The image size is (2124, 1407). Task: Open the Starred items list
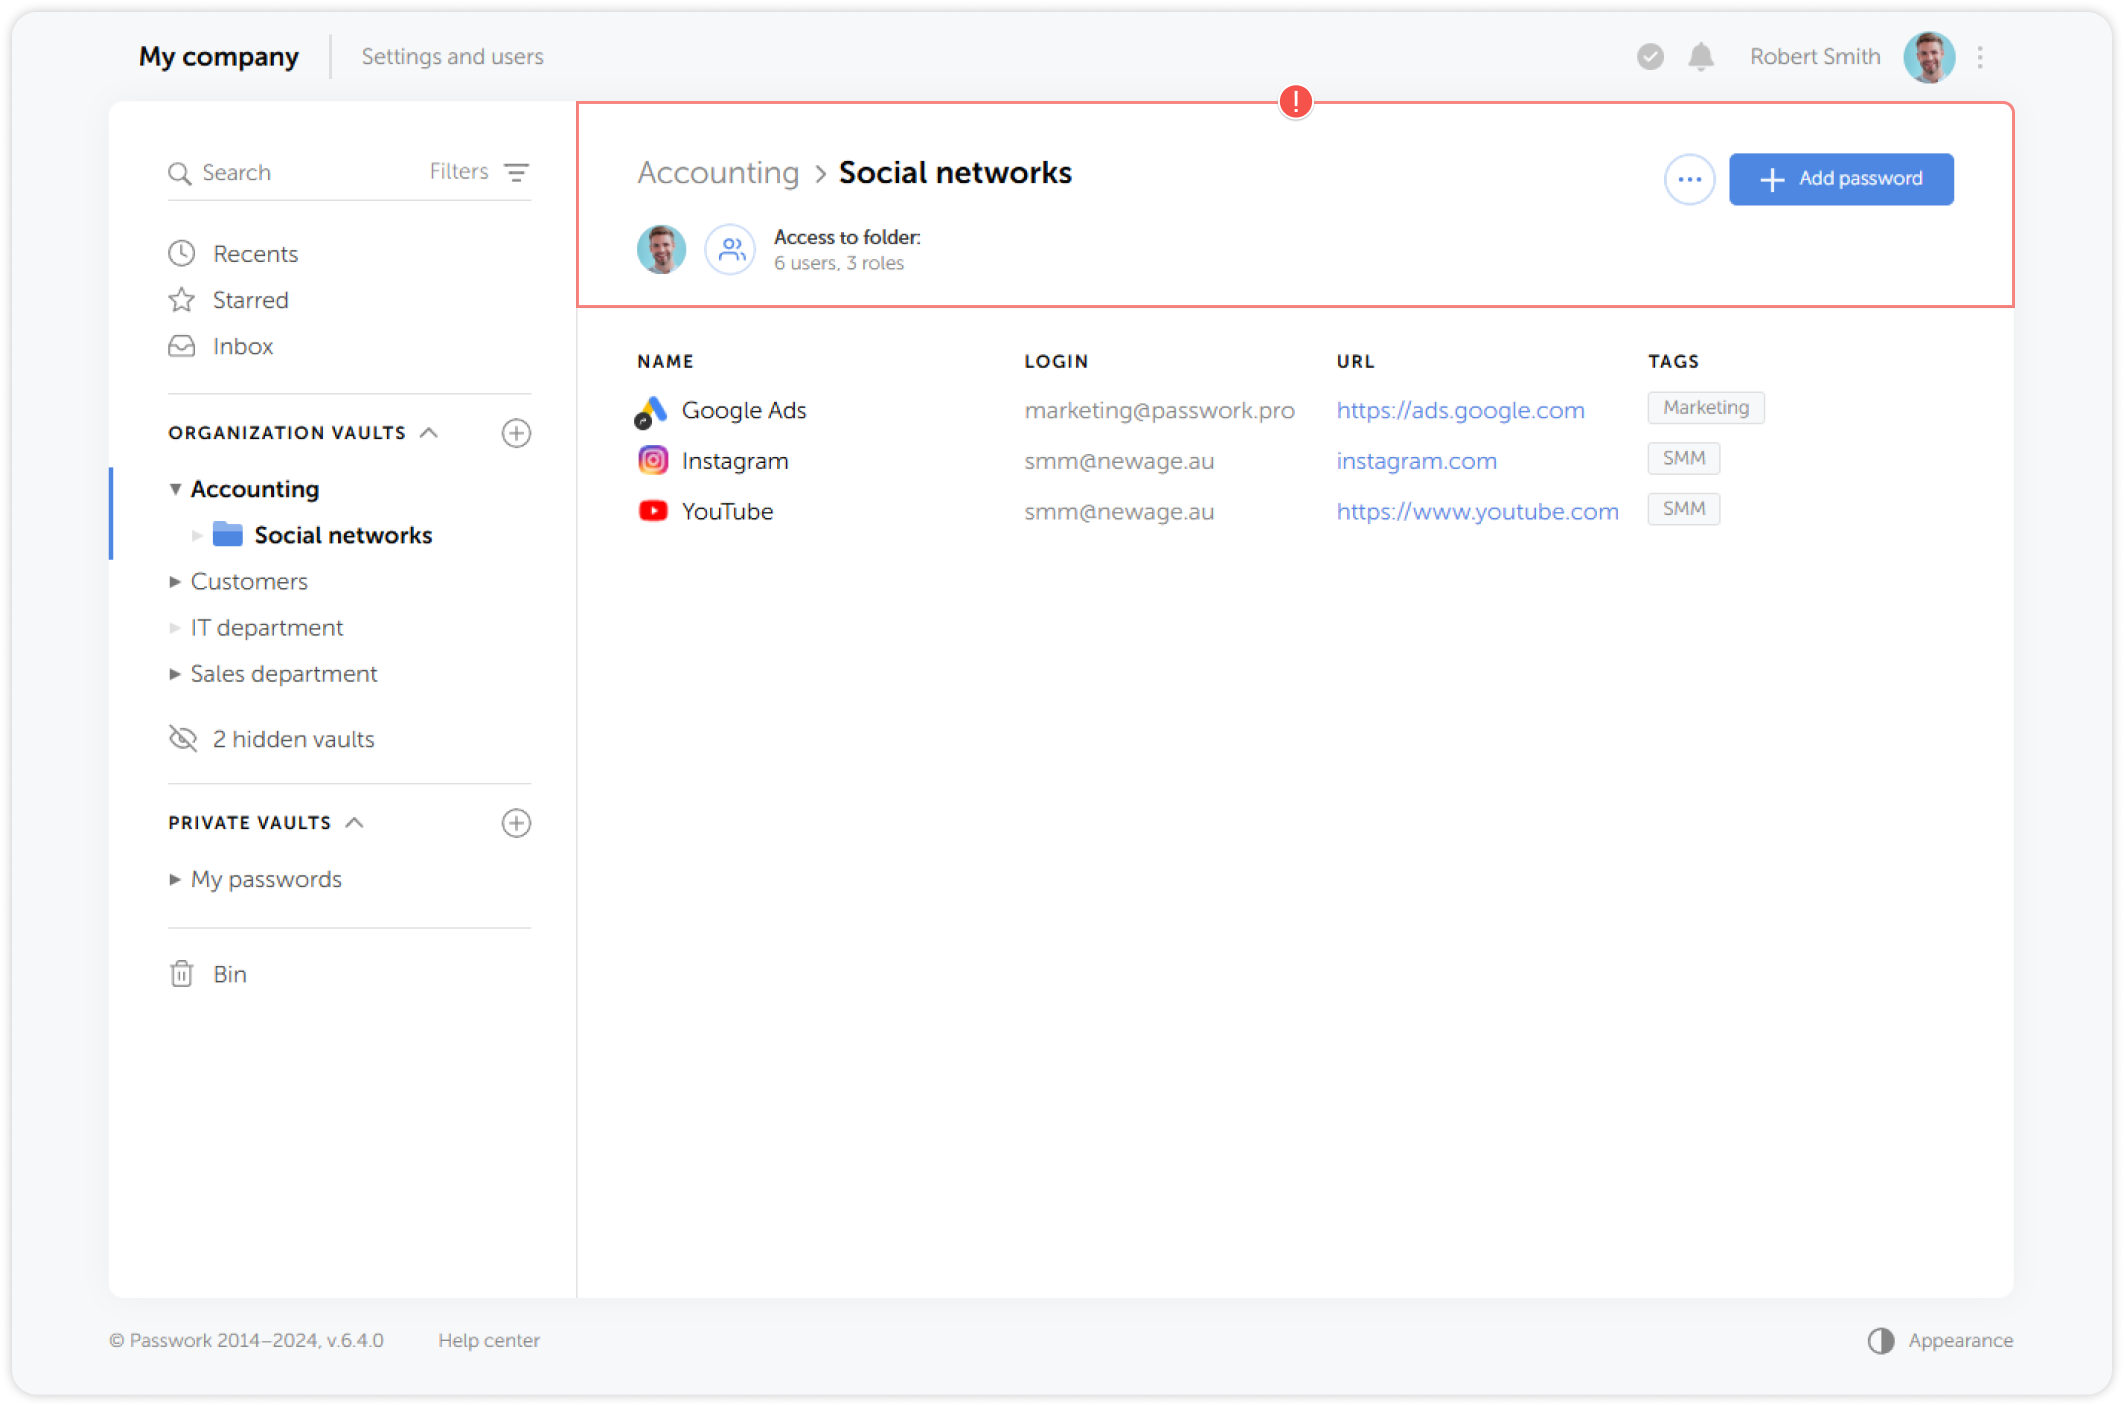(249, 299)
